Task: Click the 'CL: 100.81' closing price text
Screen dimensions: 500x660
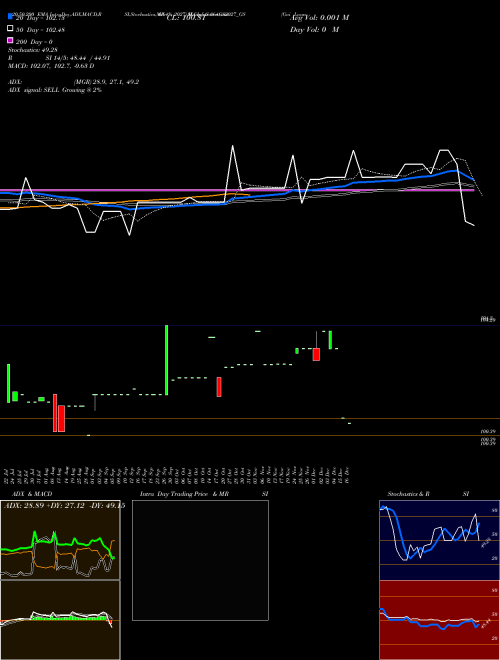Action: pyautogui.click(x=186, y=18)
